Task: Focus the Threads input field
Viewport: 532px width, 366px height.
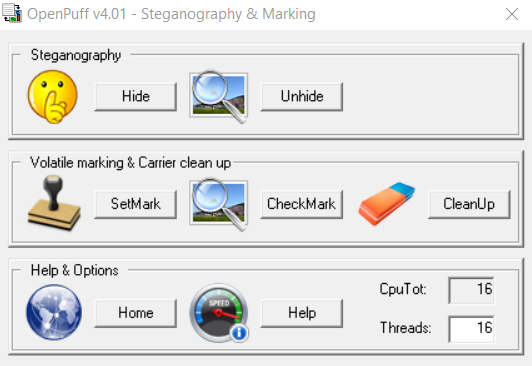Action: point(471,328)
